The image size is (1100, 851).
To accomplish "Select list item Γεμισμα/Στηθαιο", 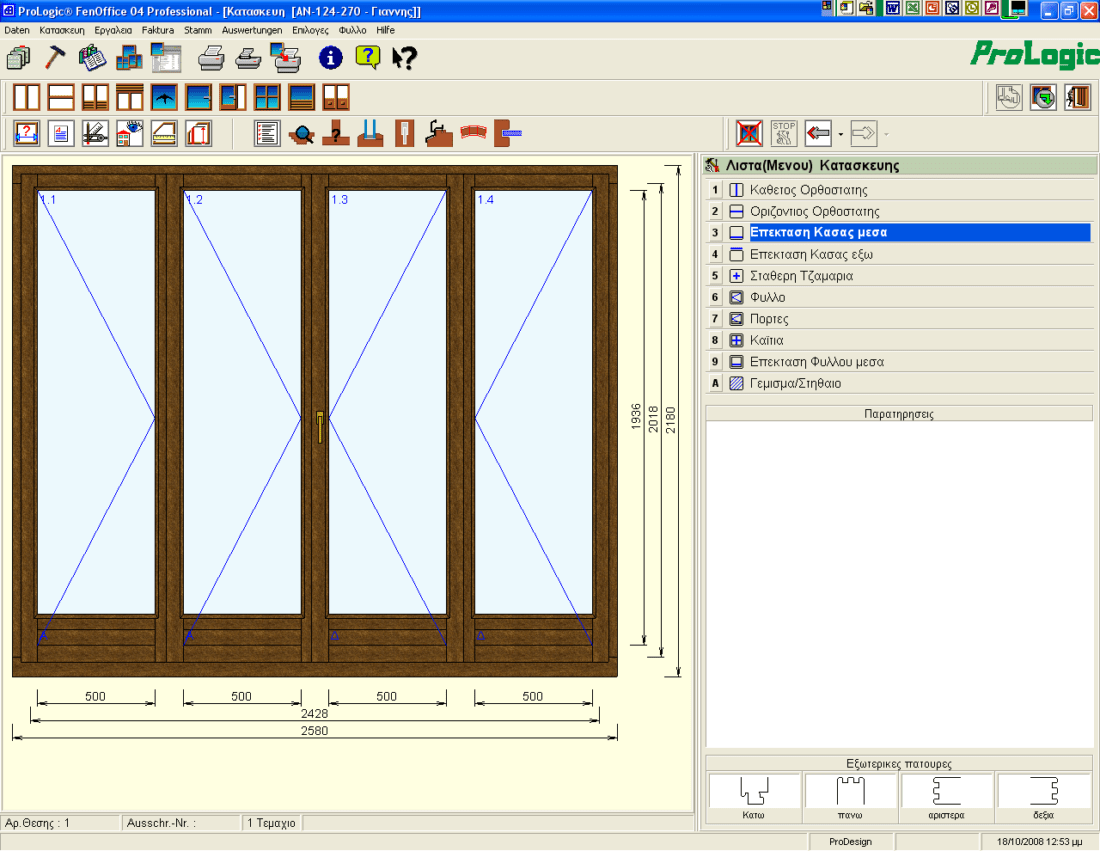I will (900, 383).
